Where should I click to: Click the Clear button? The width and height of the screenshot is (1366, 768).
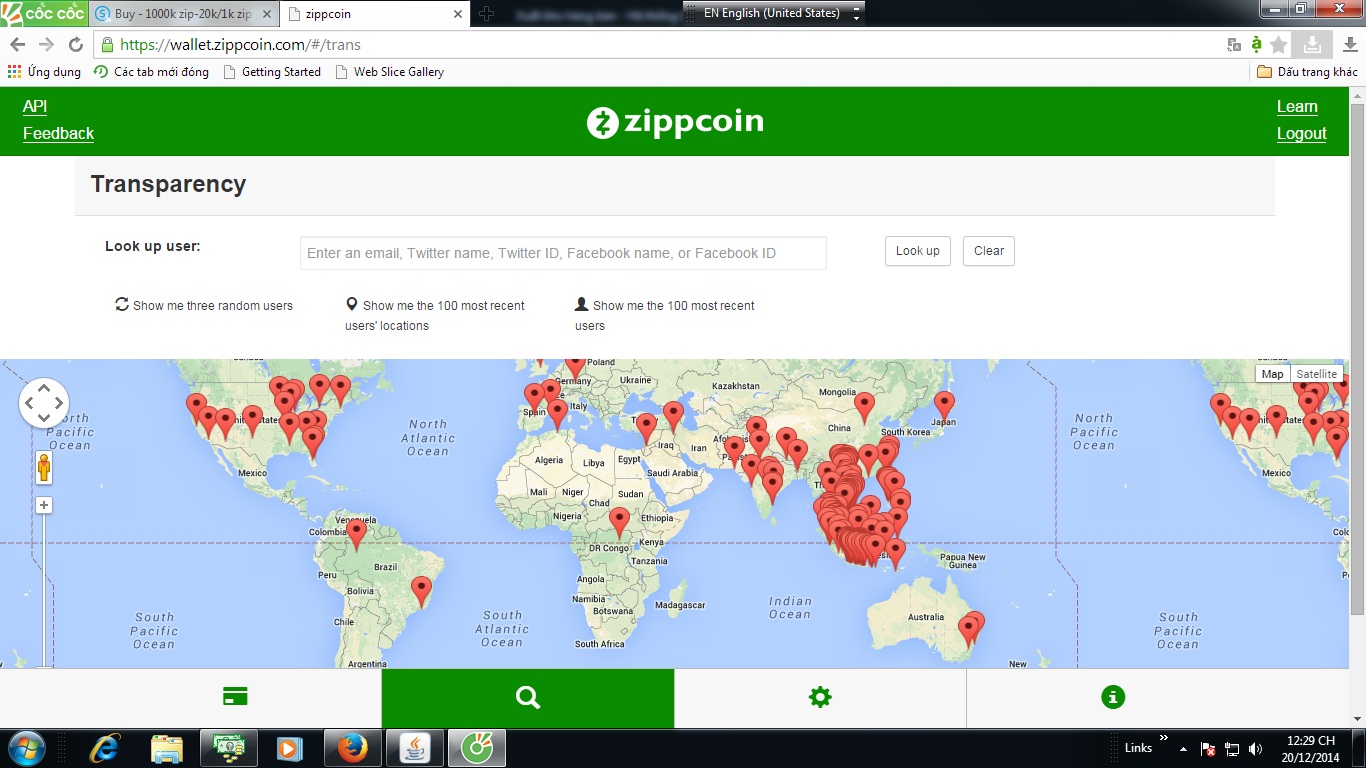[x=989, y=251]
